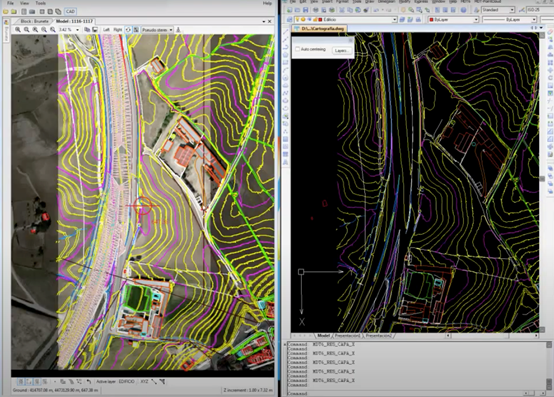The image size is (554, 397).
Task: Click the blue Help circle icon
Action: click(x=463, y=10)
